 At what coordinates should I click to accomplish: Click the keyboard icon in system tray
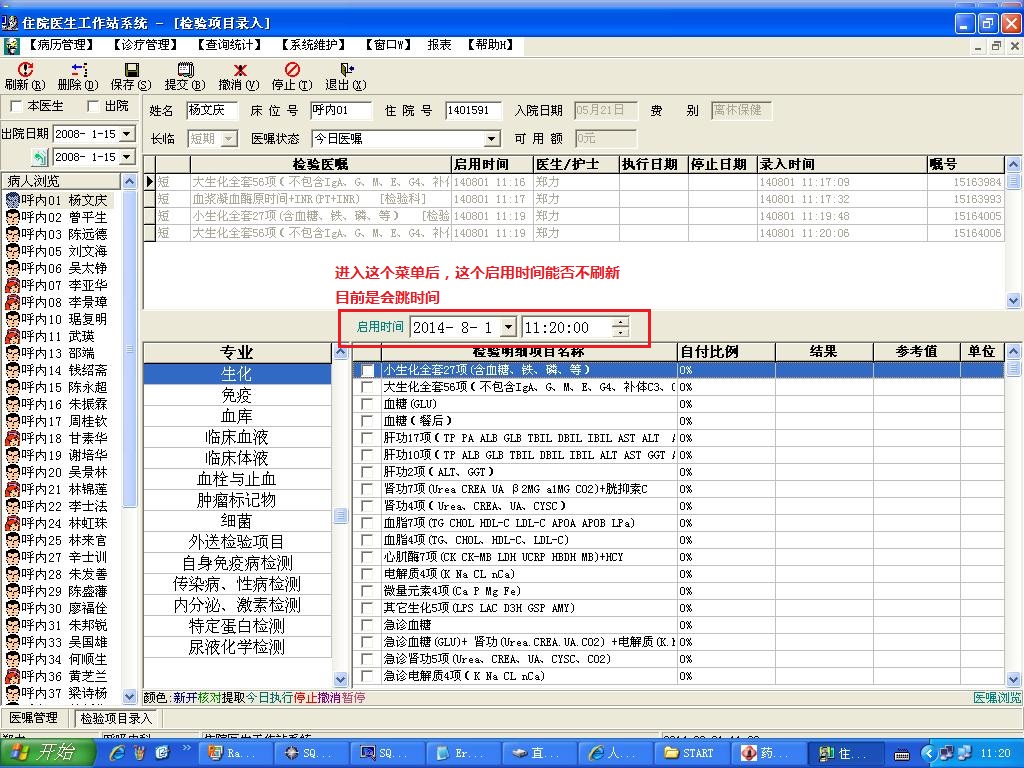[x=902, y=754]
